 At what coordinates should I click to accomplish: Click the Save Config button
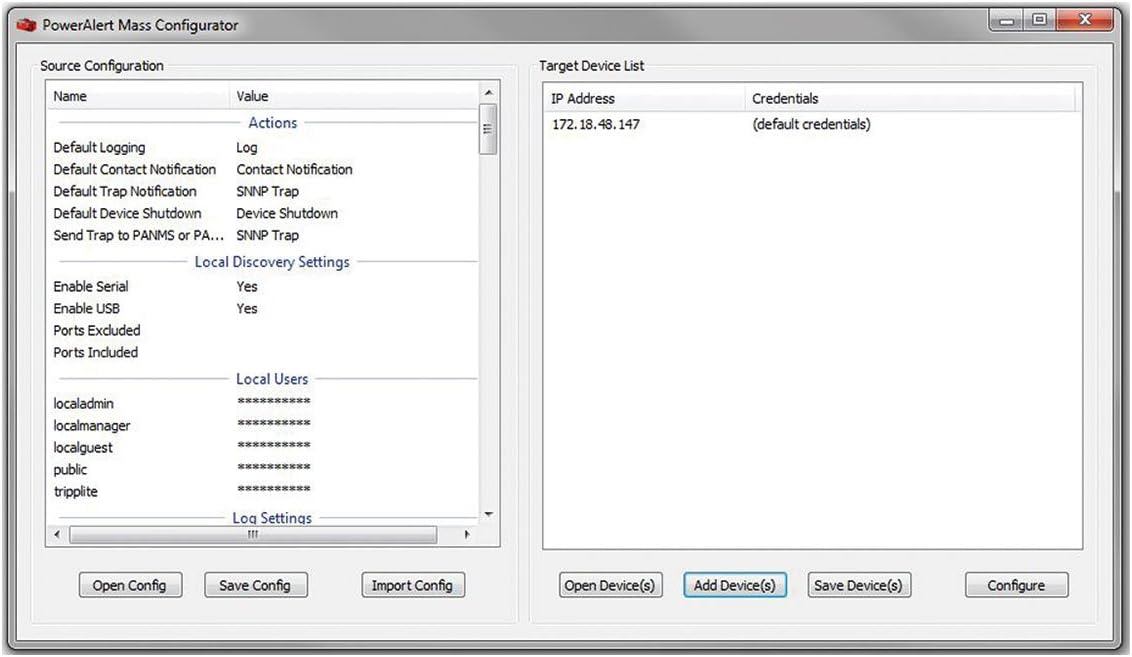click(256, 585)
